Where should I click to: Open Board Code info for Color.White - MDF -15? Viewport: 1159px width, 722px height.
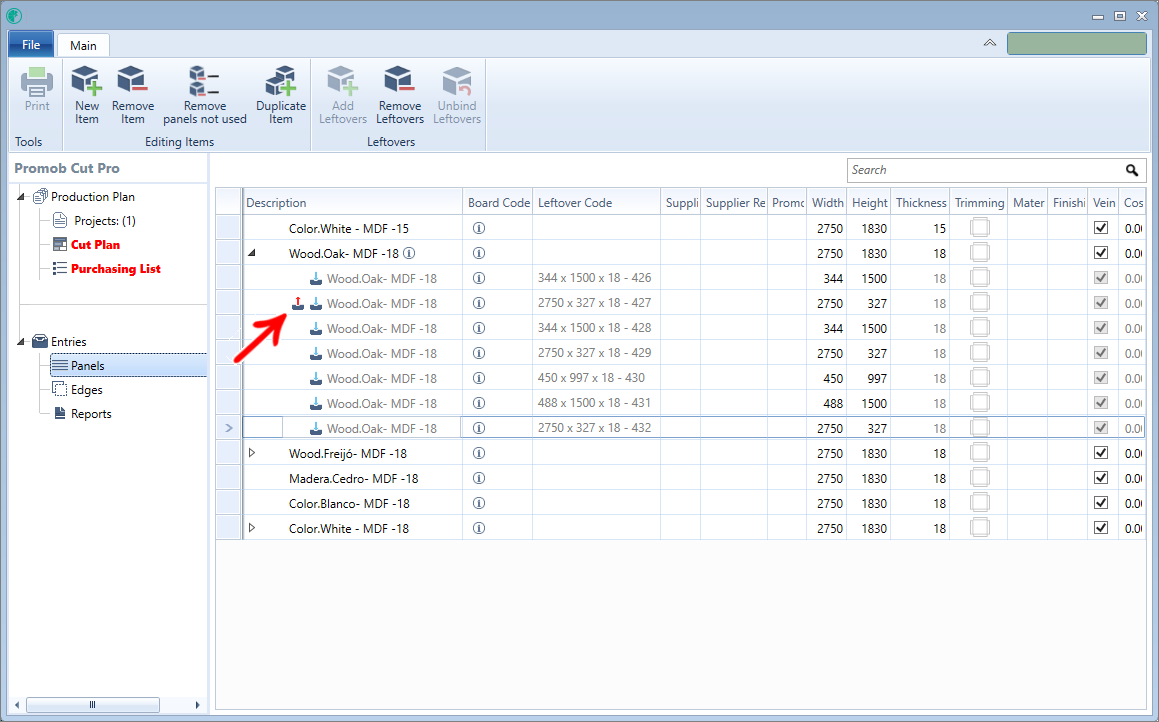[479, 228]
